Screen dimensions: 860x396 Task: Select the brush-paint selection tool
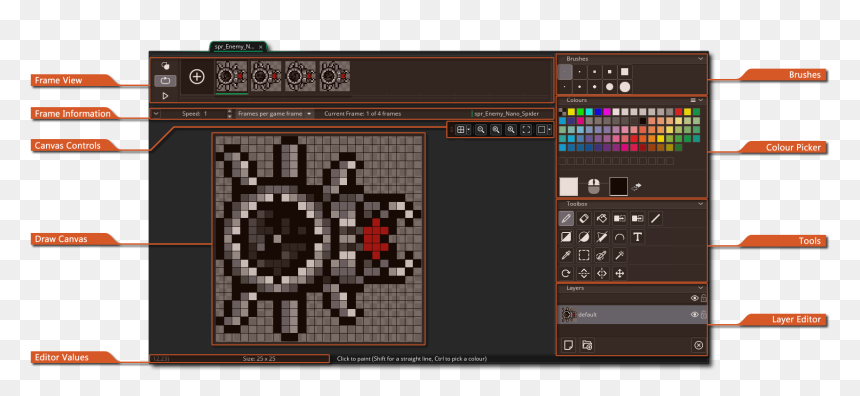(x=602, y=255)
